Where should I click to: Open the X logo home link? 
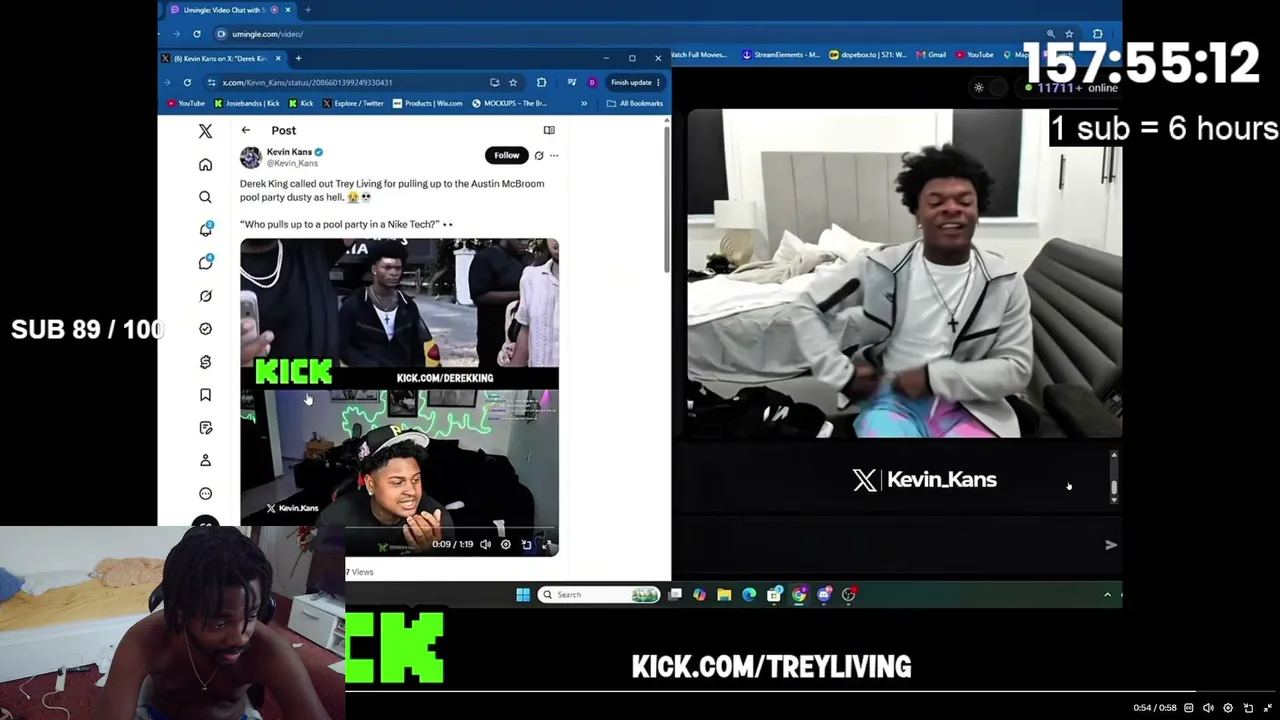pos(205,131)
